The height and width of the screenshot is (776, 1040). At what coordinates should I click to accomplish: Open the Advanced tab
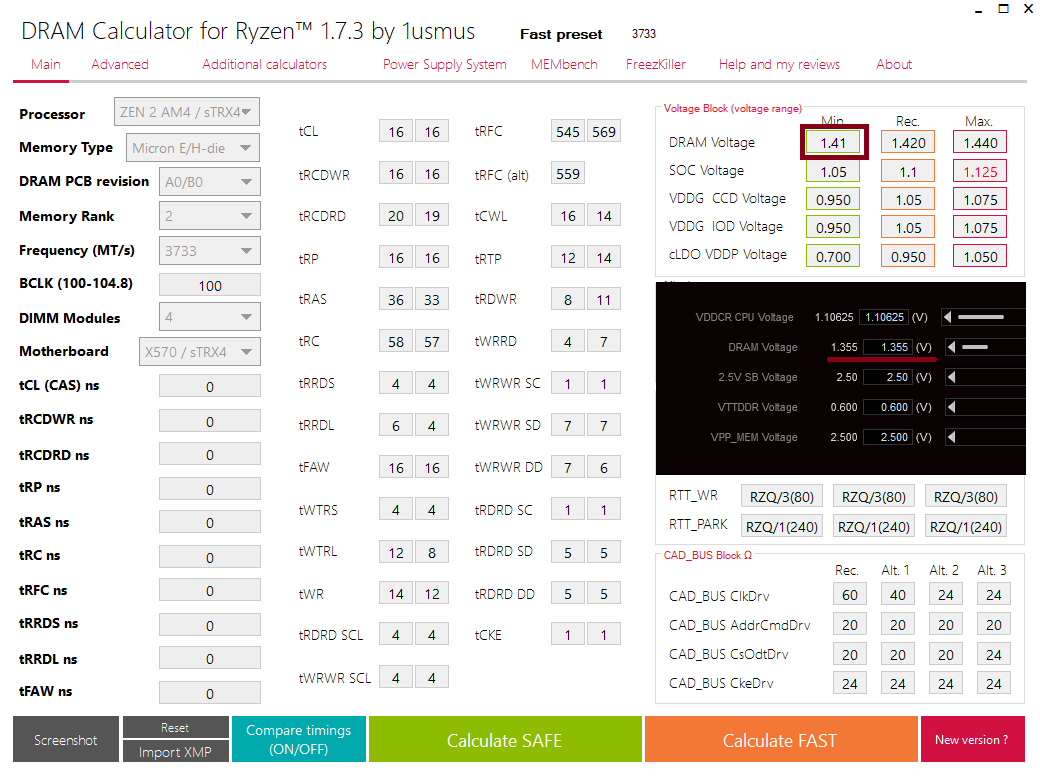point(119,64)
